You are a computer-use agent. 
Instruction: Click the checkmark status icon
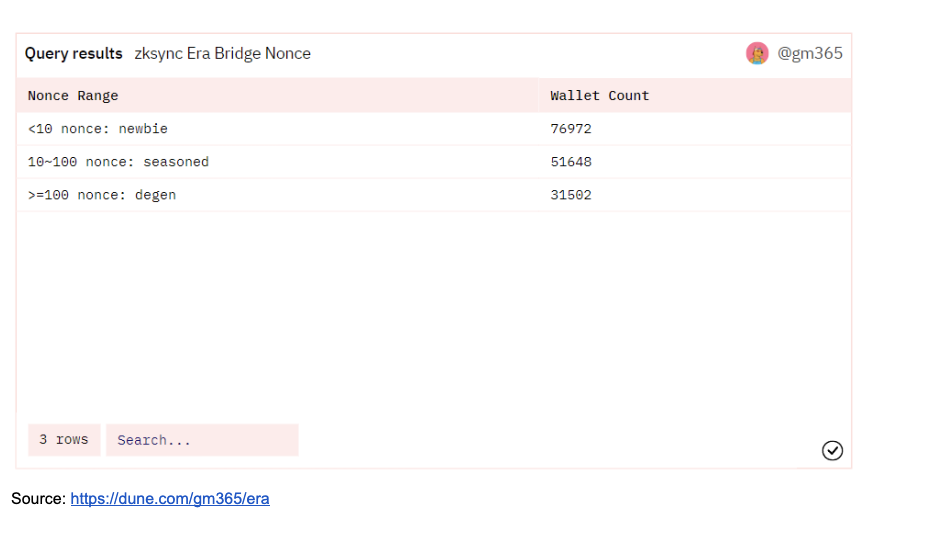[832, 450]
